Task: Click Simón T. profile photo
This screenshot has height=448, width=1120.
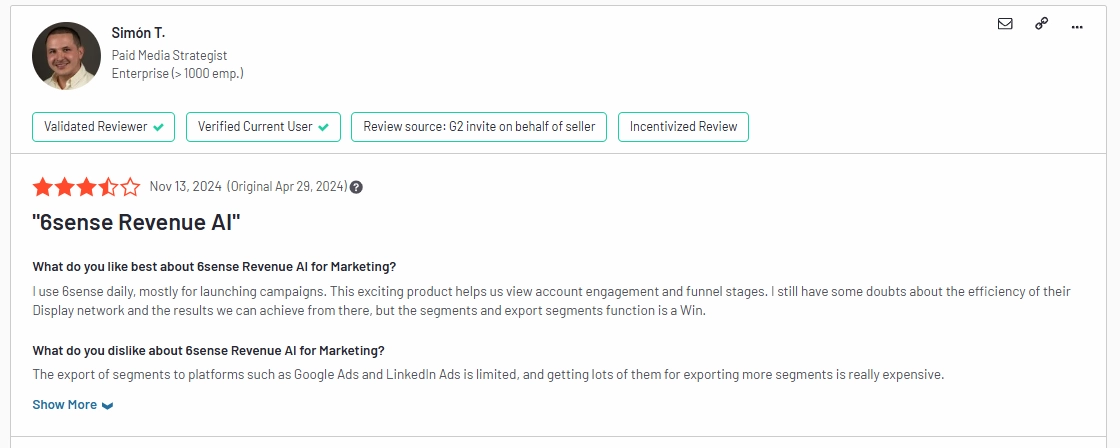Action: (66, 56)
